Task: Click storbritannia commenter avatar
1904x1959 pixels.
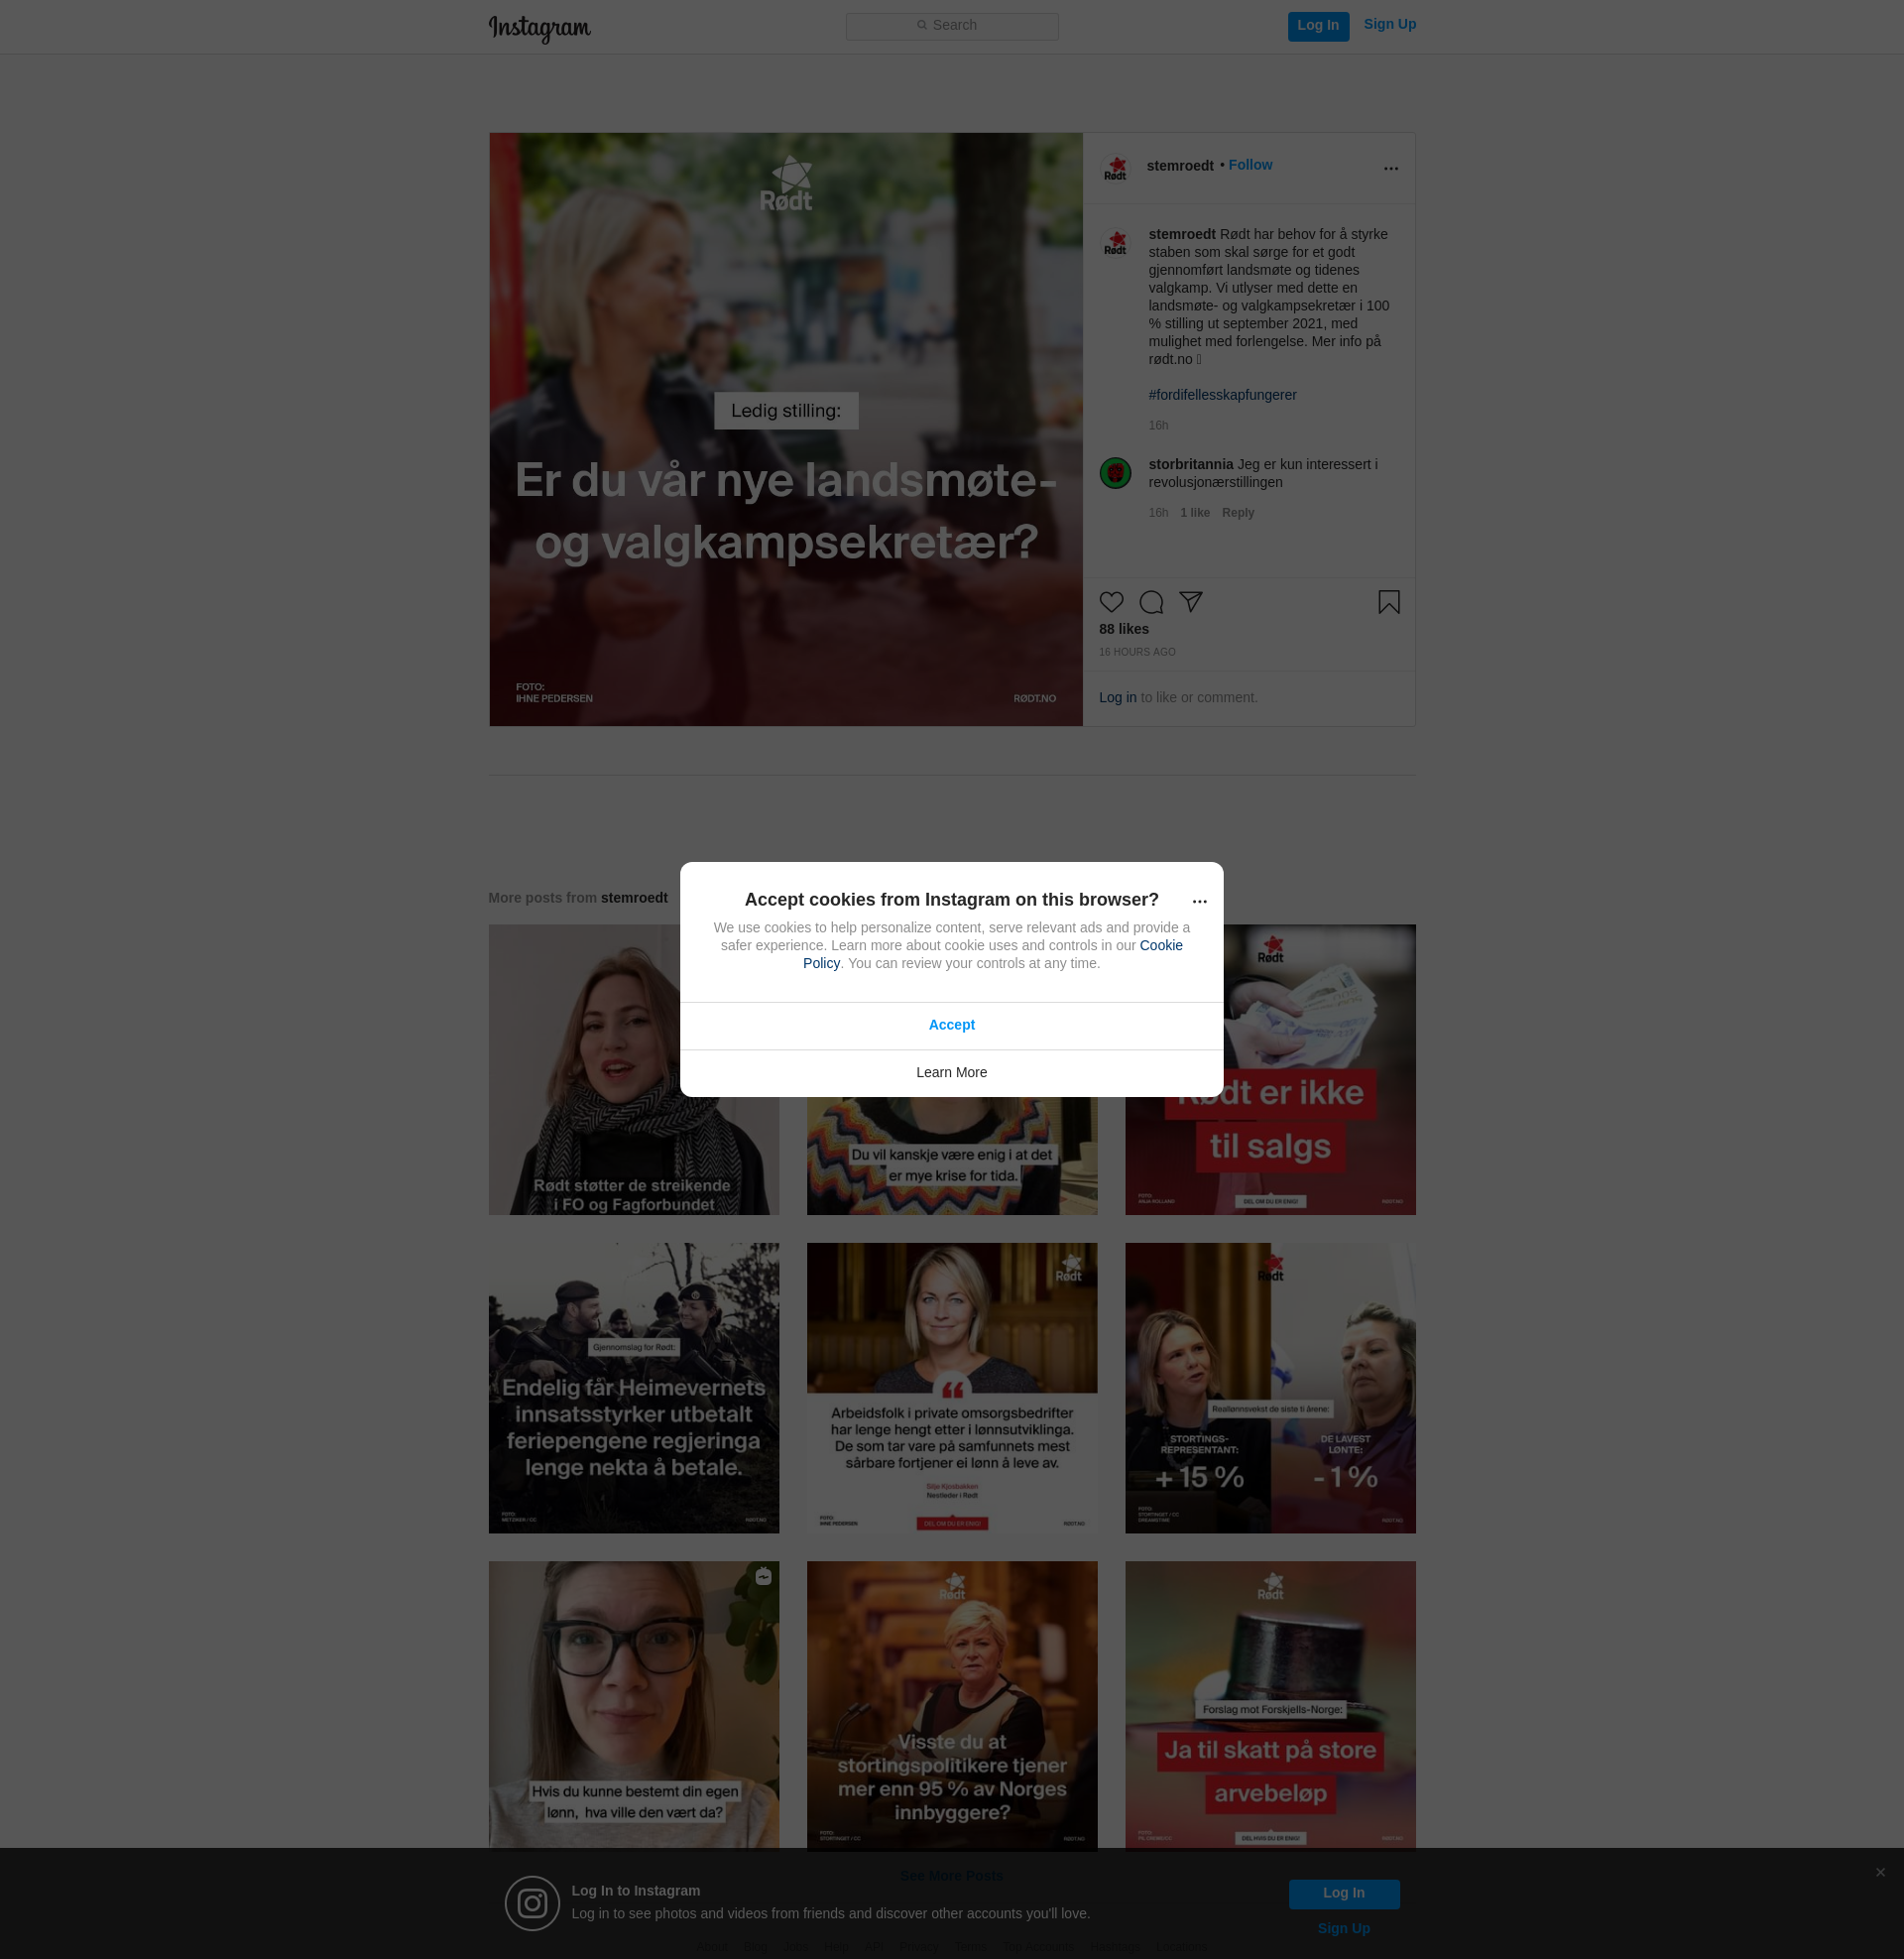Action: (x=1115, y=473)
